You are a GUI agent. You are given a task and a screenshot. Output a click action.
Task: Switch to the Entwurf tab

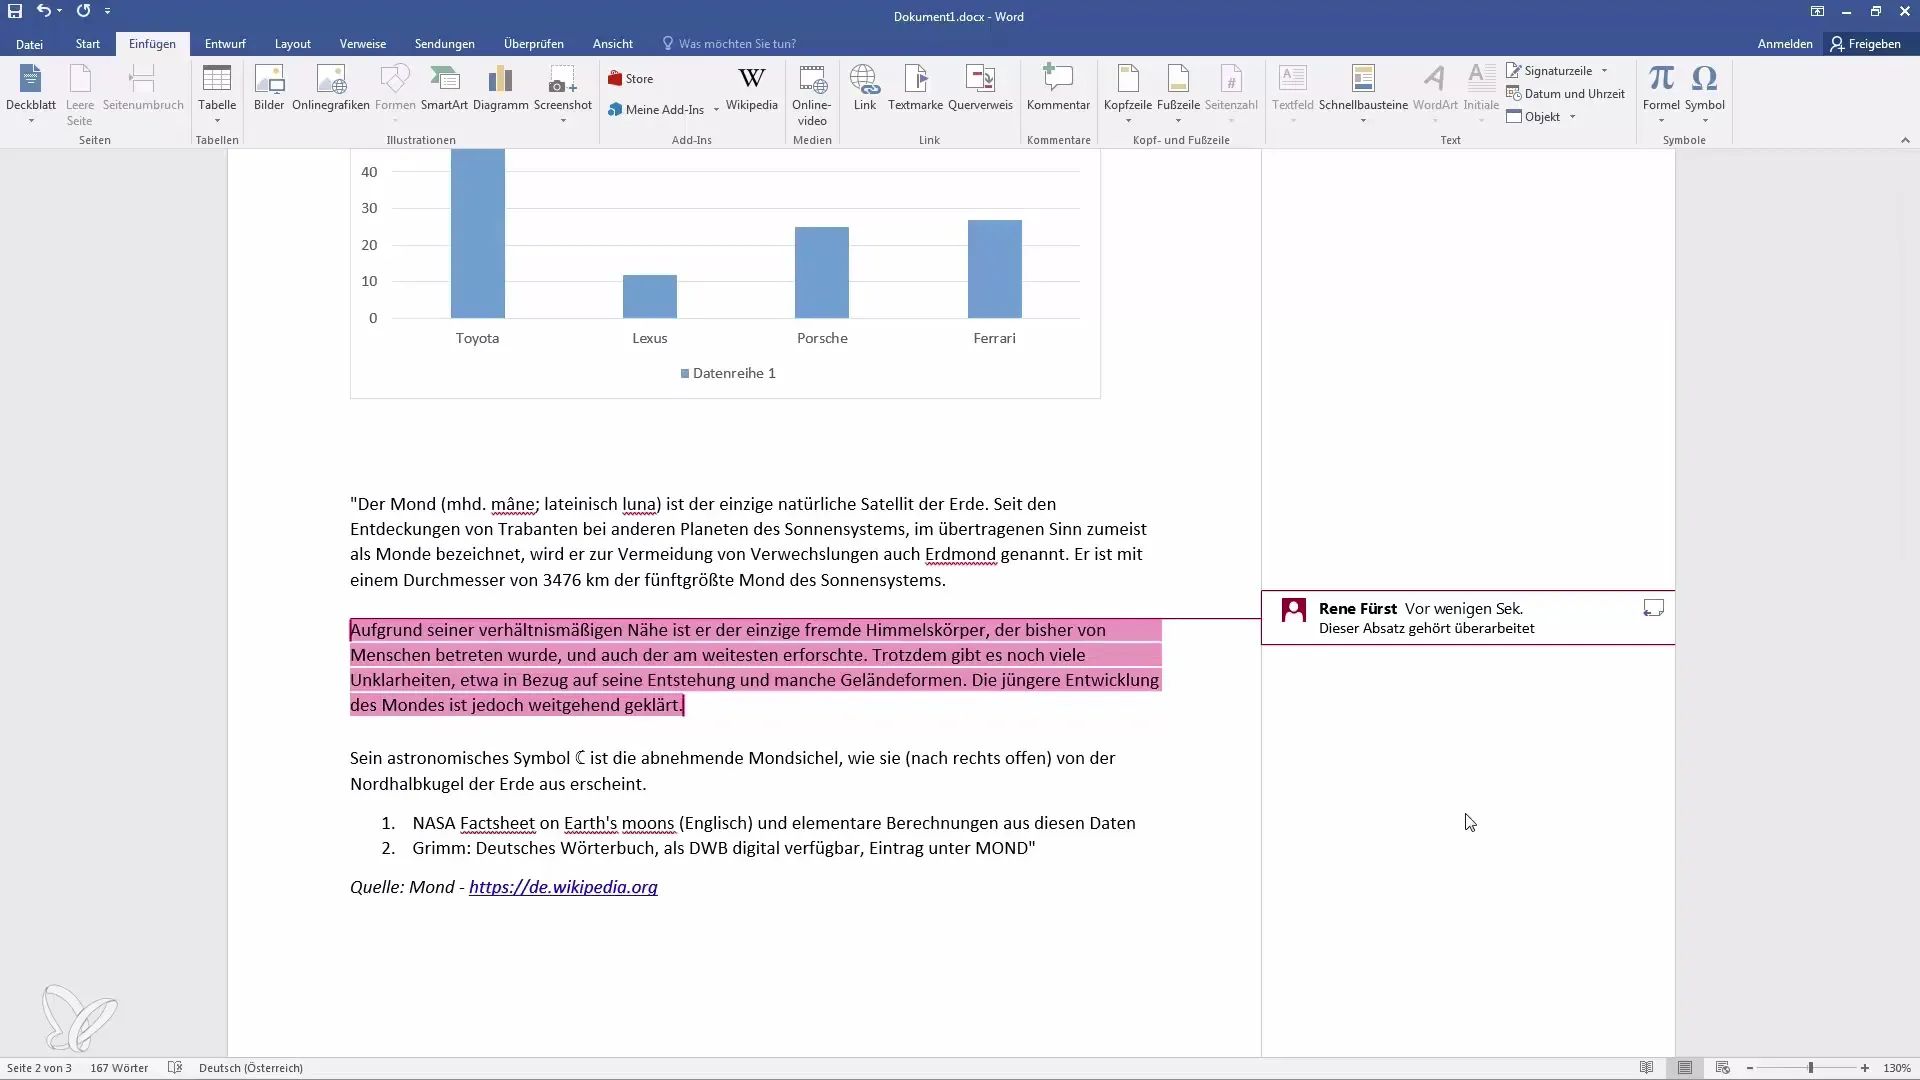(225, 44)
